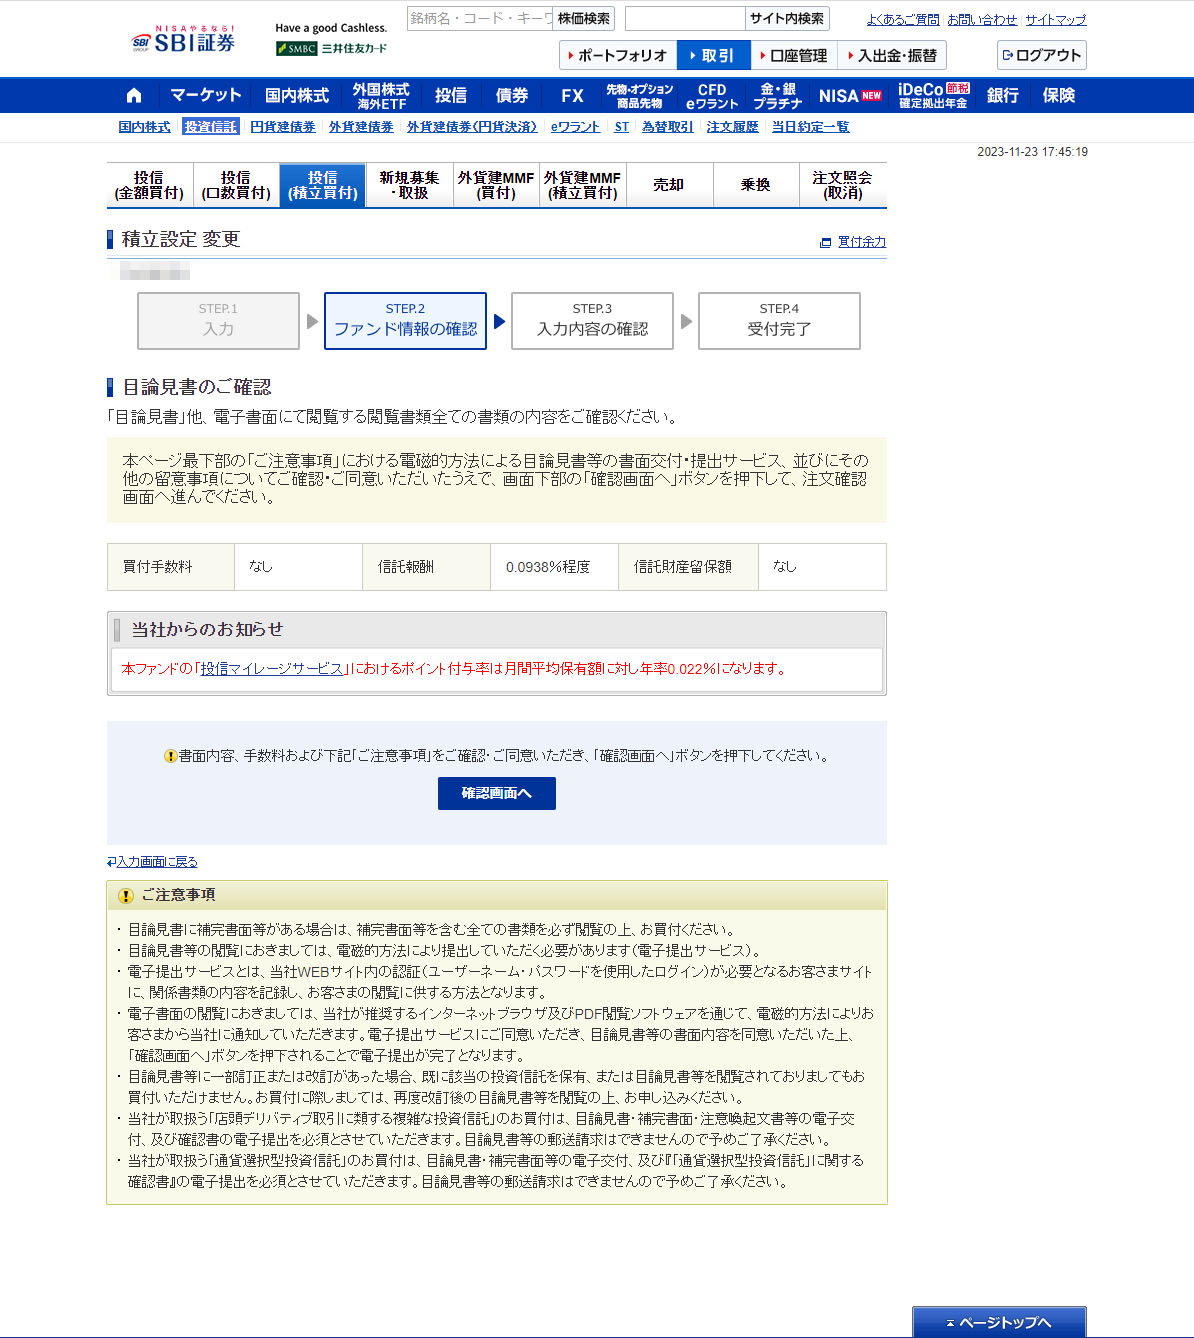Image resolution: width=1194 pixels, height=1338 pixels.
Task: Focus the 銘柄名・コード search field
Action: click(x=479, y=19)
